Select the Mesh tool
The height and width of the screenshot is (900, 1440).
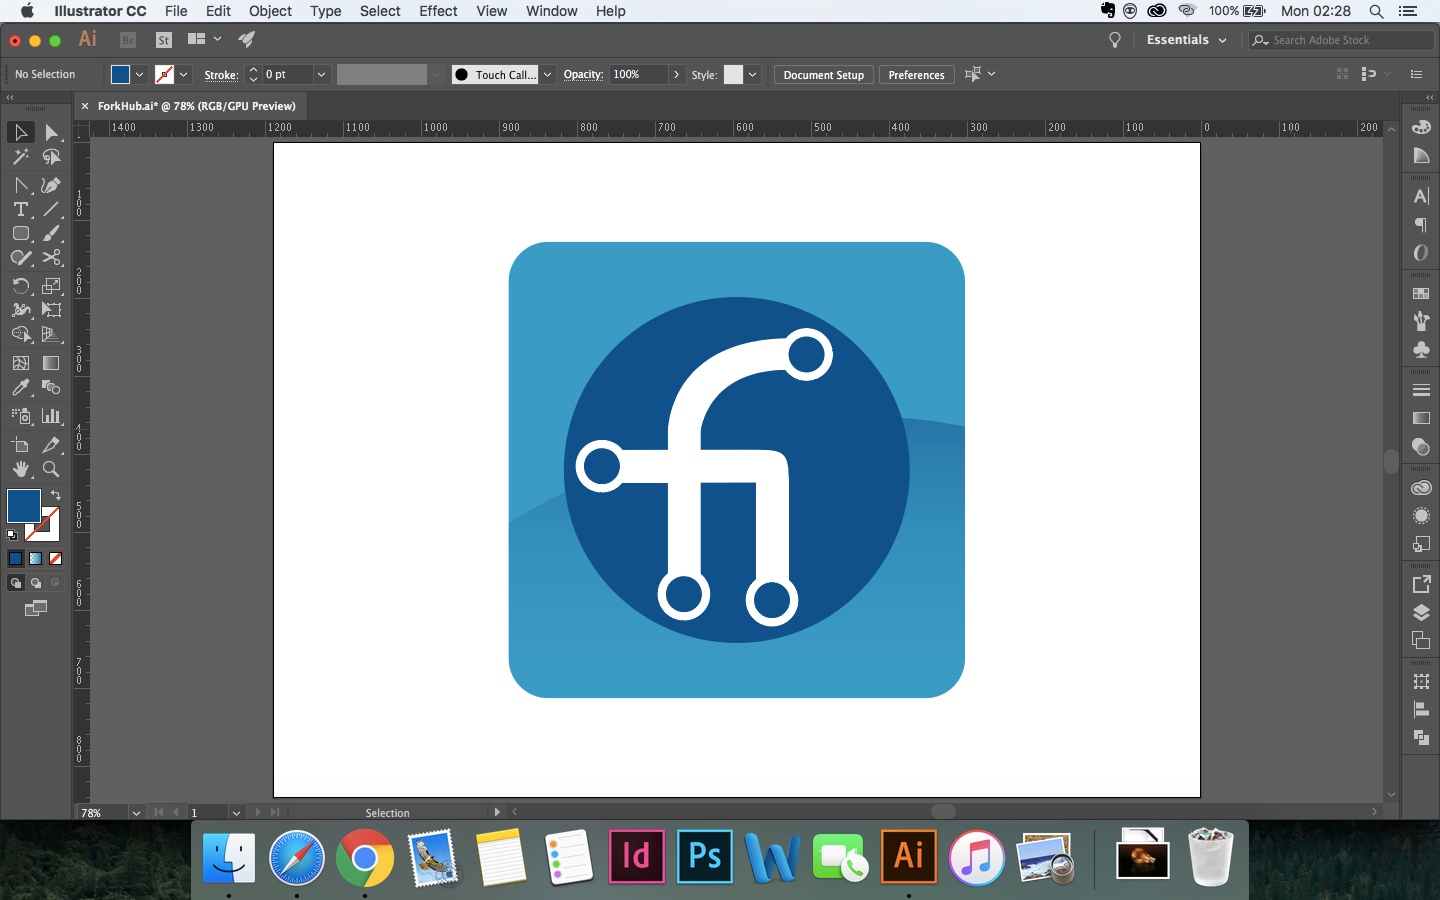21,363
